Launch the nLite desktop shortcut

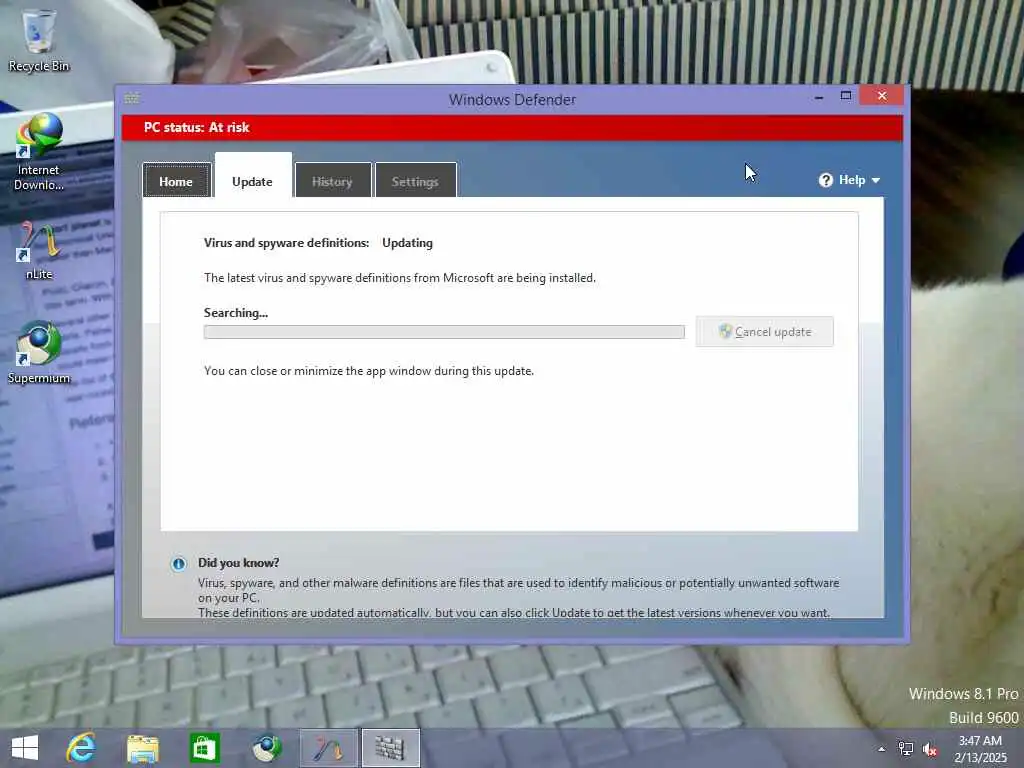[39, 251]
